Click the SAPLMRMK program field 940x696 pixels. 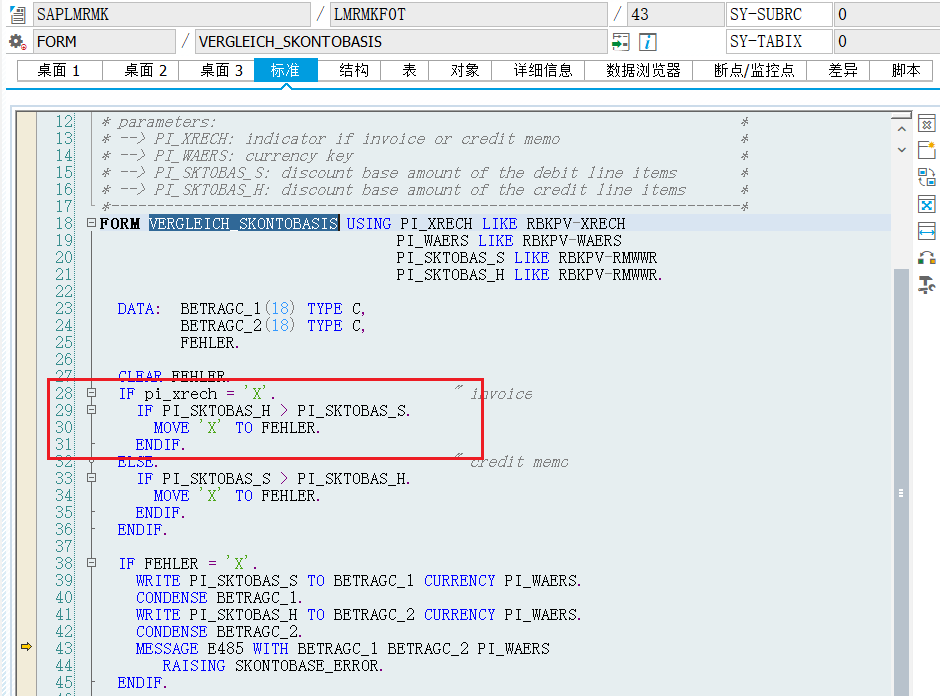(171, 14)
